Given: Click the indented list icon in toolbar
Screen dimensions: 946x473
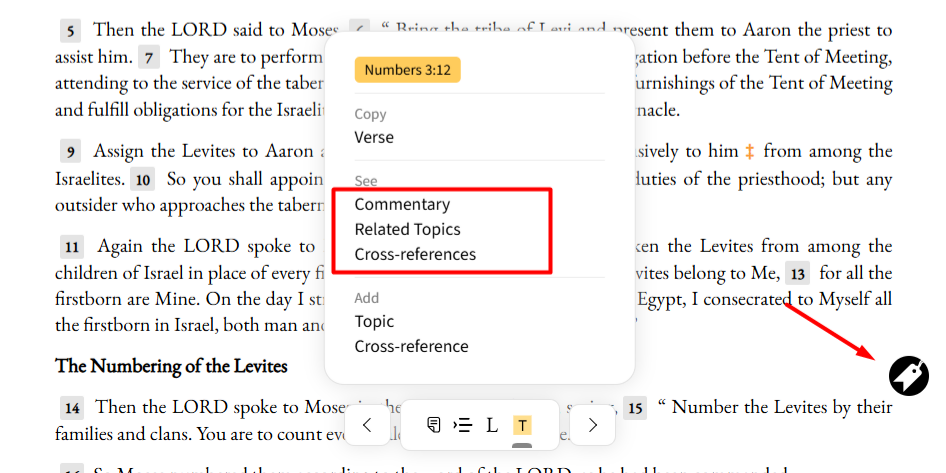Looking at the screenshot, I should click(463, 425).
